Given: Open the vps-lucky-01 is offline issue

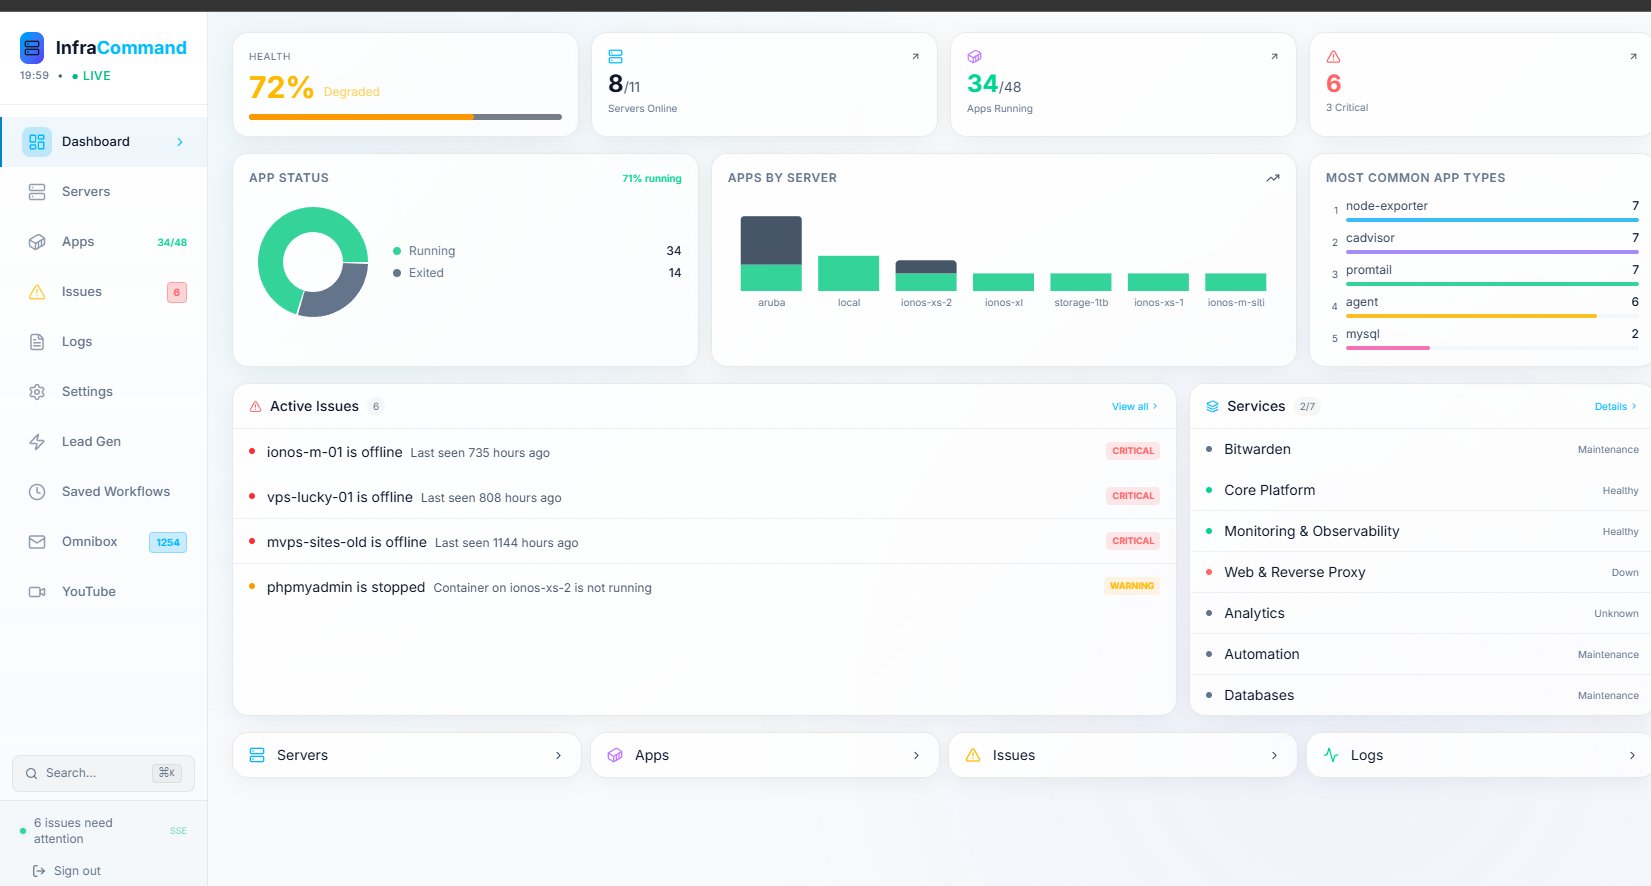Looking at the screenshot, I should tap(704, 497).
